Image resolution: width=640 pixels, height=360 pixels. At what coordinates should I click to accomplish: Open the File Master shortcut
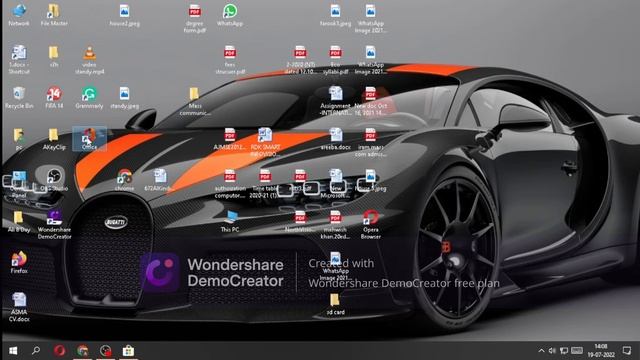pyautogui.click(x=54, y=15)
